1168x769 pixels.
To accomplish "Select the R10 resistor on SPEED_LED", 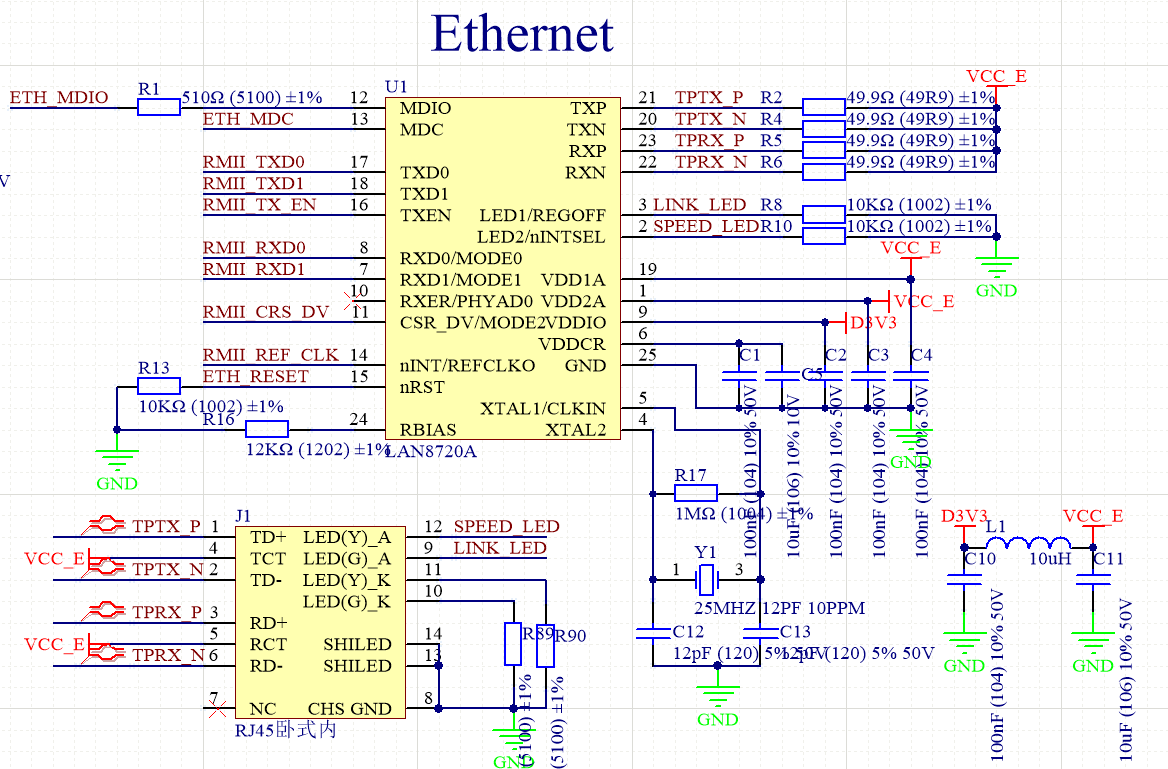I will click(x=824, y=236).
